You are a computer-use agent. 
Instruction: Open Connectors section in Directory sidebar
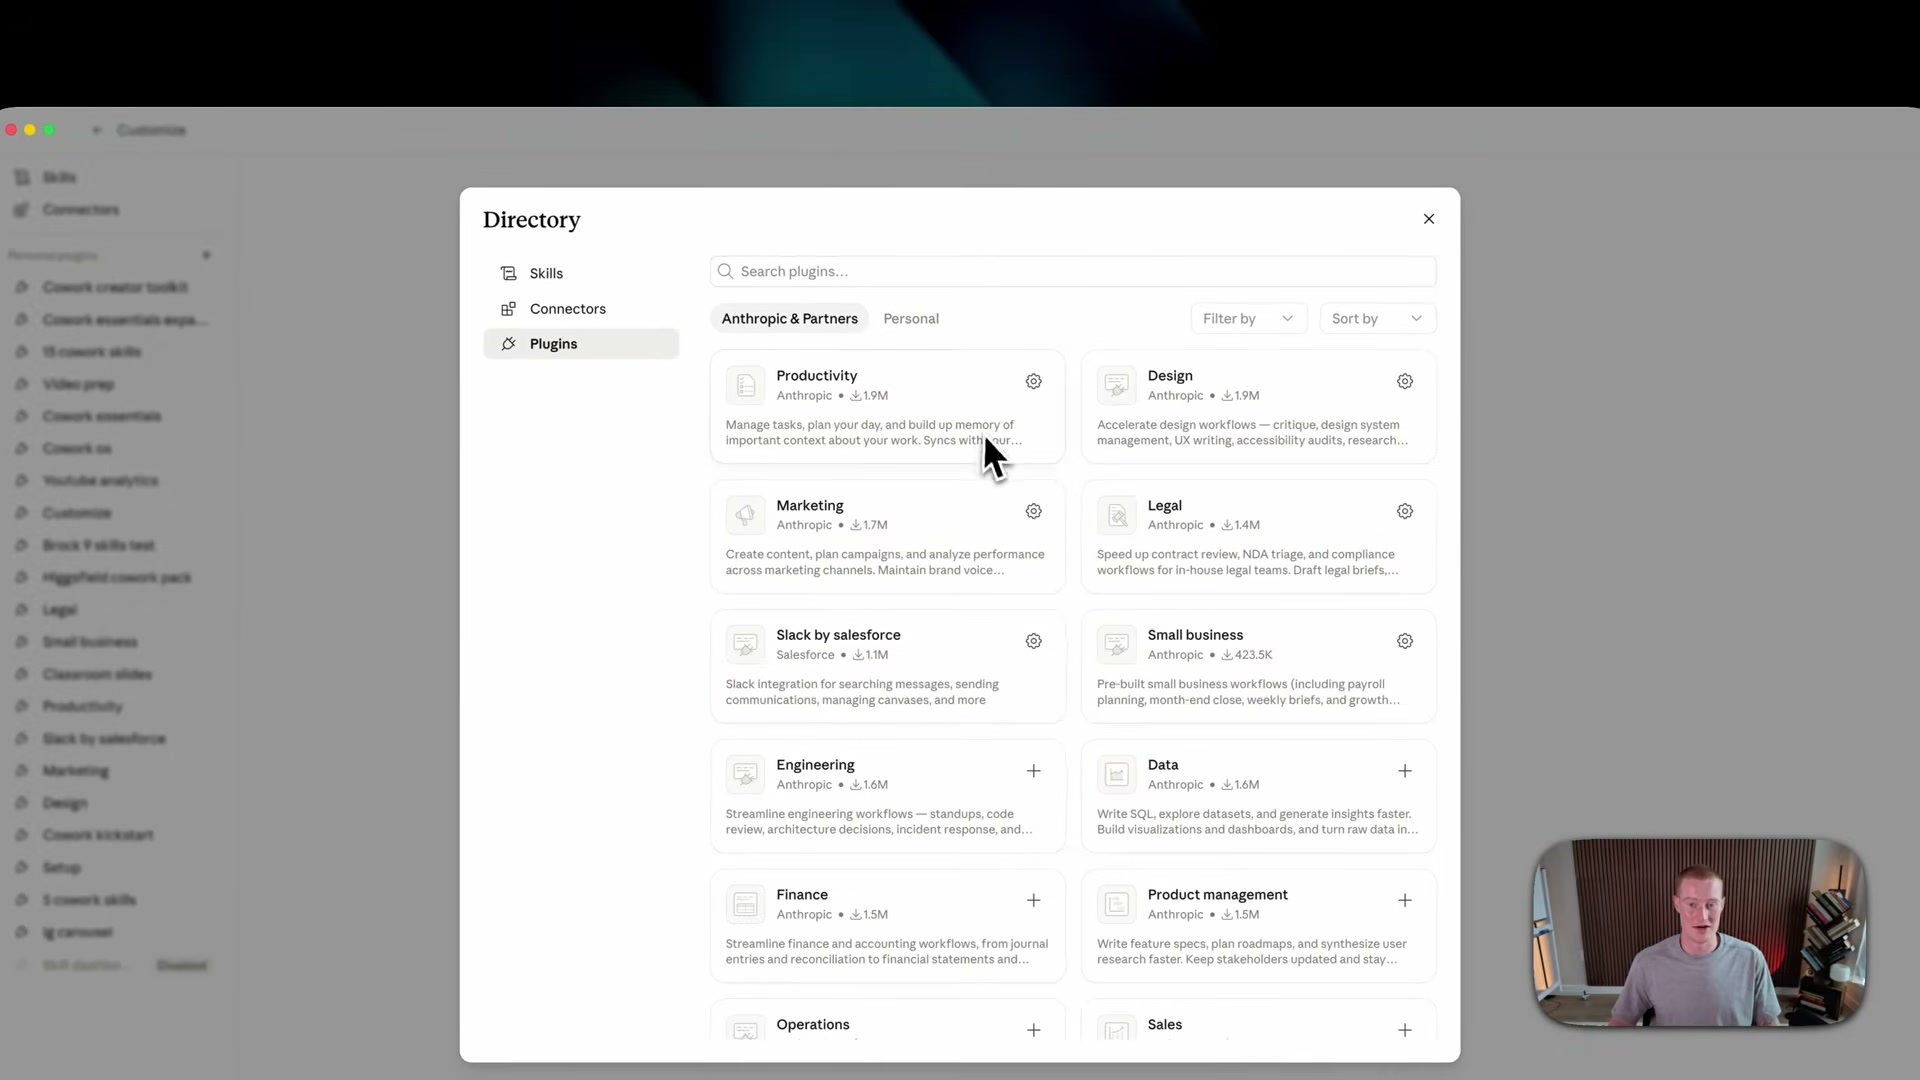[581, 308]
